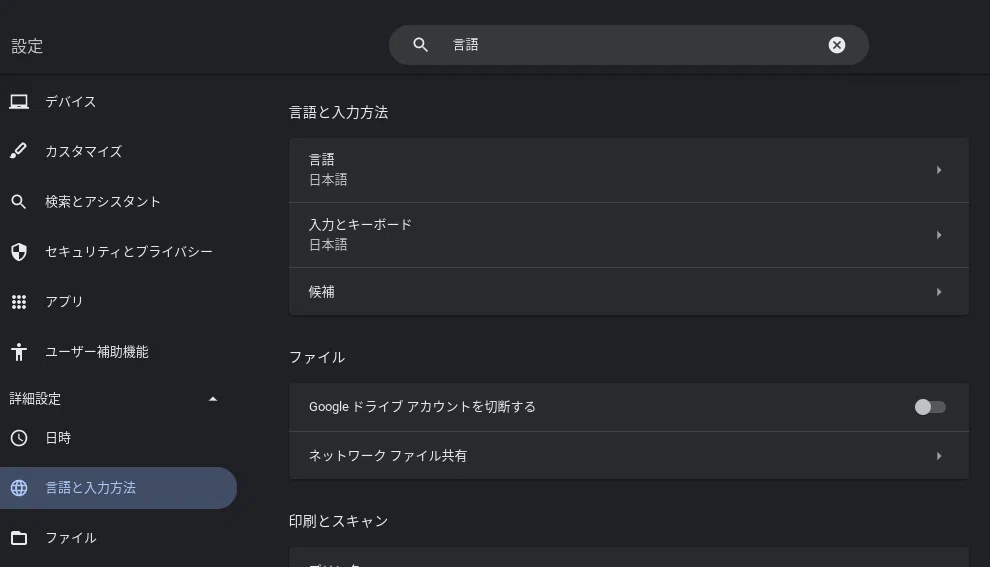The image size is (990, 567).
Task: Open the 入力とキーボード settings row
Action: (629, 235)
